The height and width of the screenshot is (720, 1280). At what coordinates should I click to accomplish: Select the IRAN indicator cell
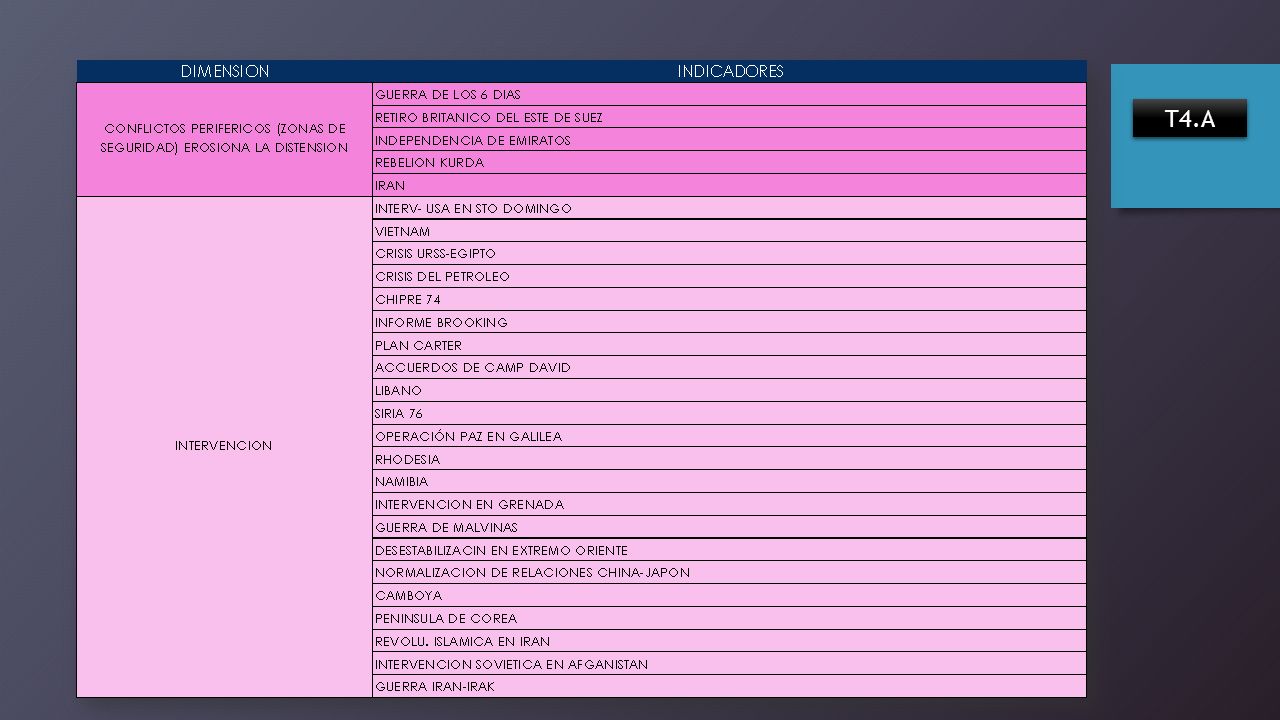[x=729, y=185]
